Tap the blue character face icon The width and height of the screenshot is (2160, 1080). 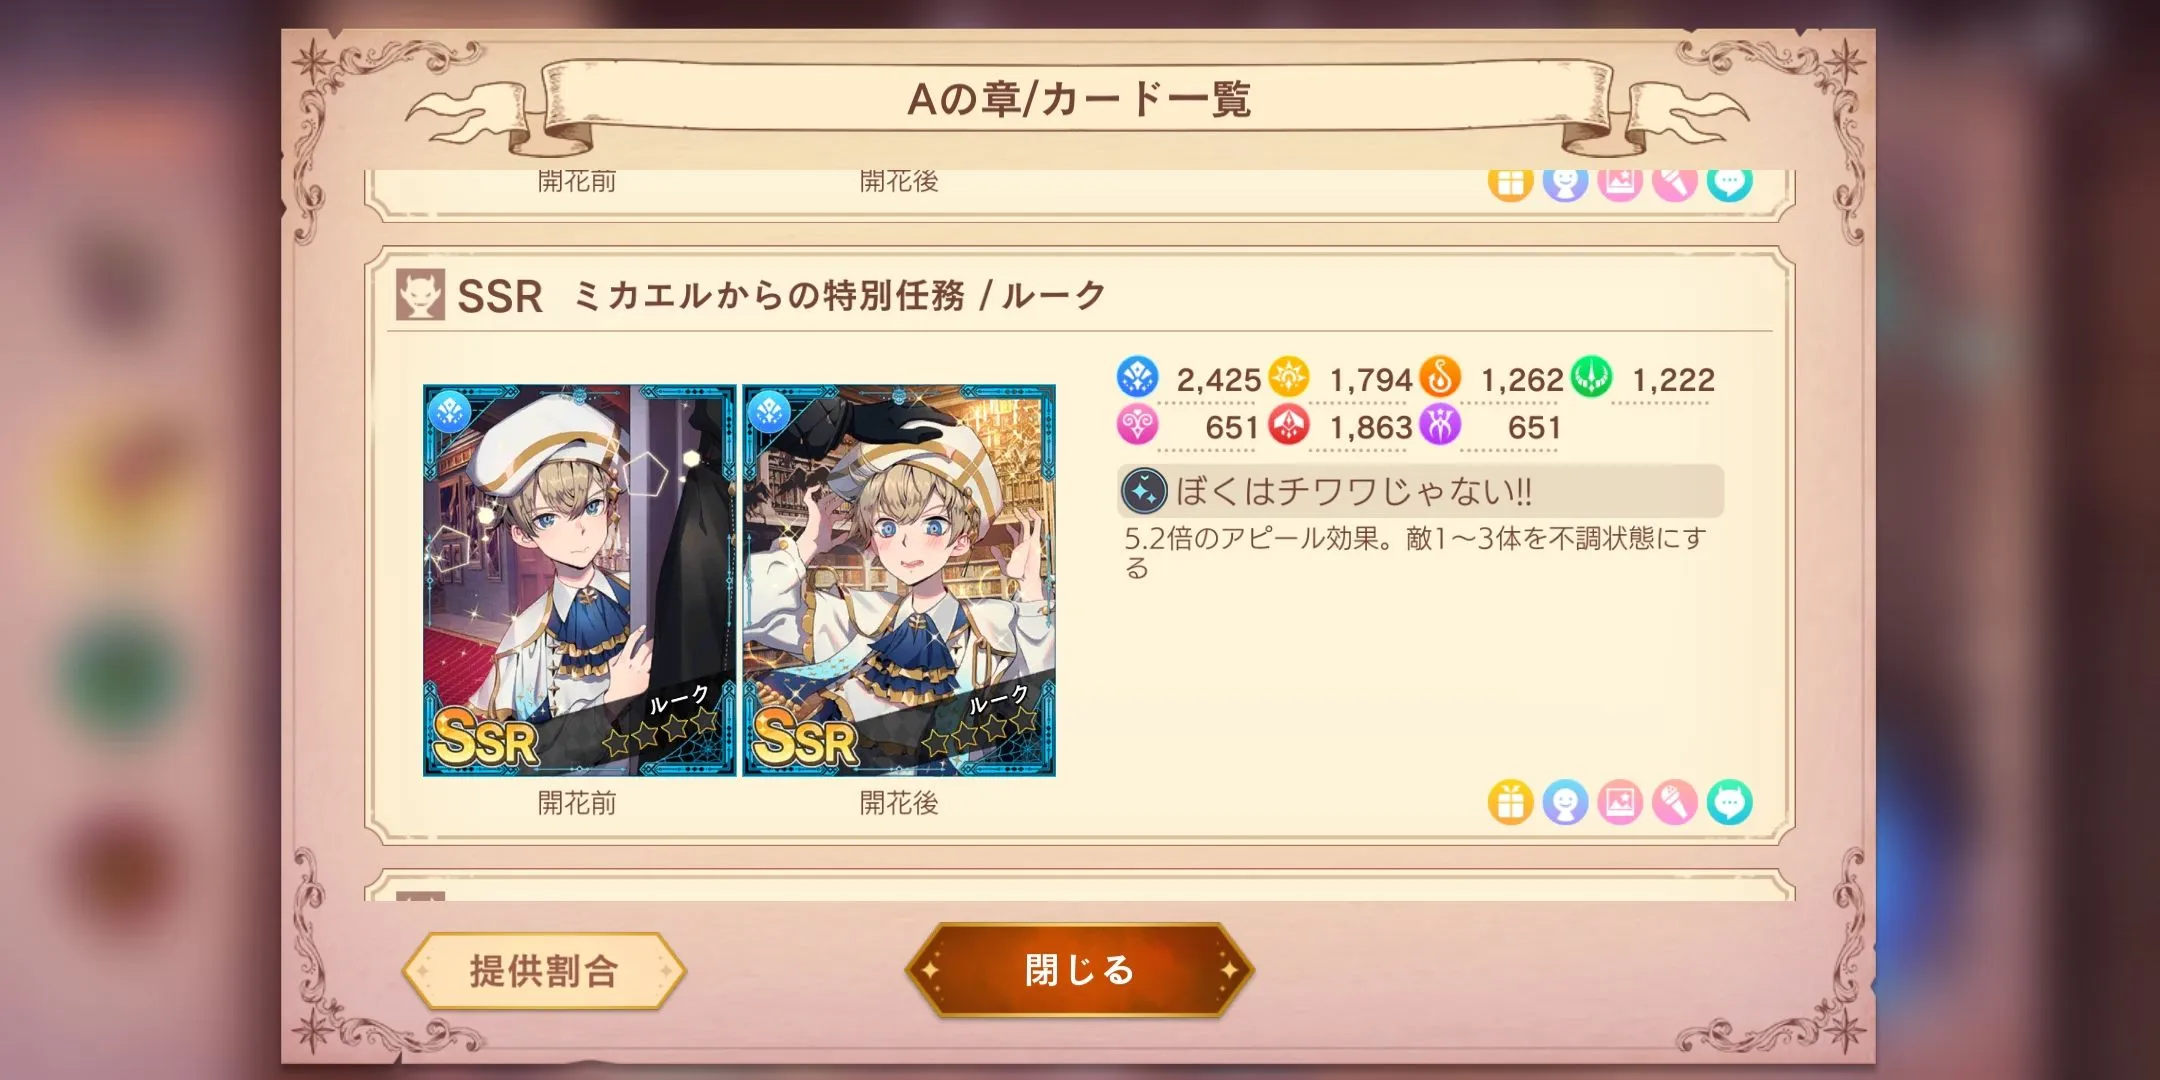tap(1565, 802)
